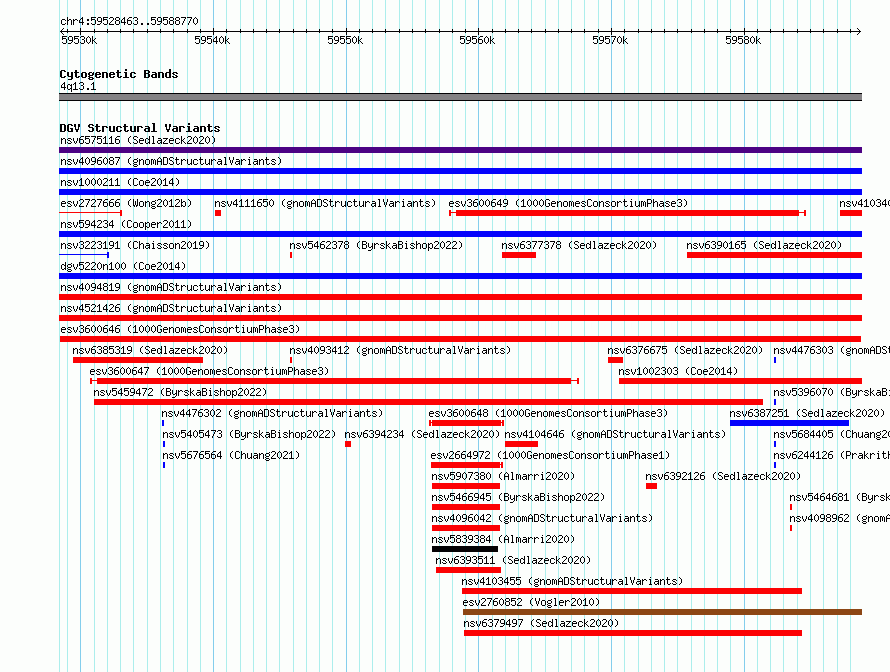The image size is (890, 672).
Task: Click the 4q13.1 cytogenetic band bar
Action: click(460, 97)
